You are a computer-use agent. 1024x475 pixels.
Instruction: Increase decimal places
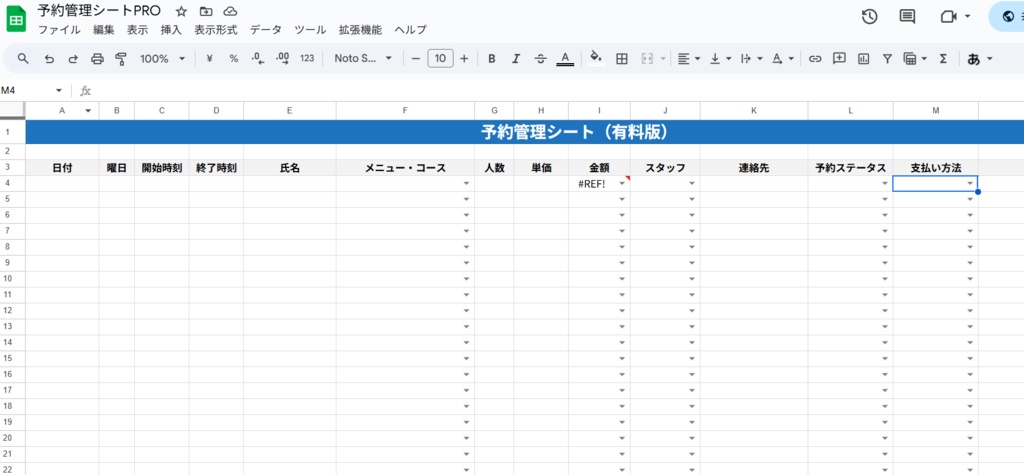pyautogui.click(x=283, y=59)
